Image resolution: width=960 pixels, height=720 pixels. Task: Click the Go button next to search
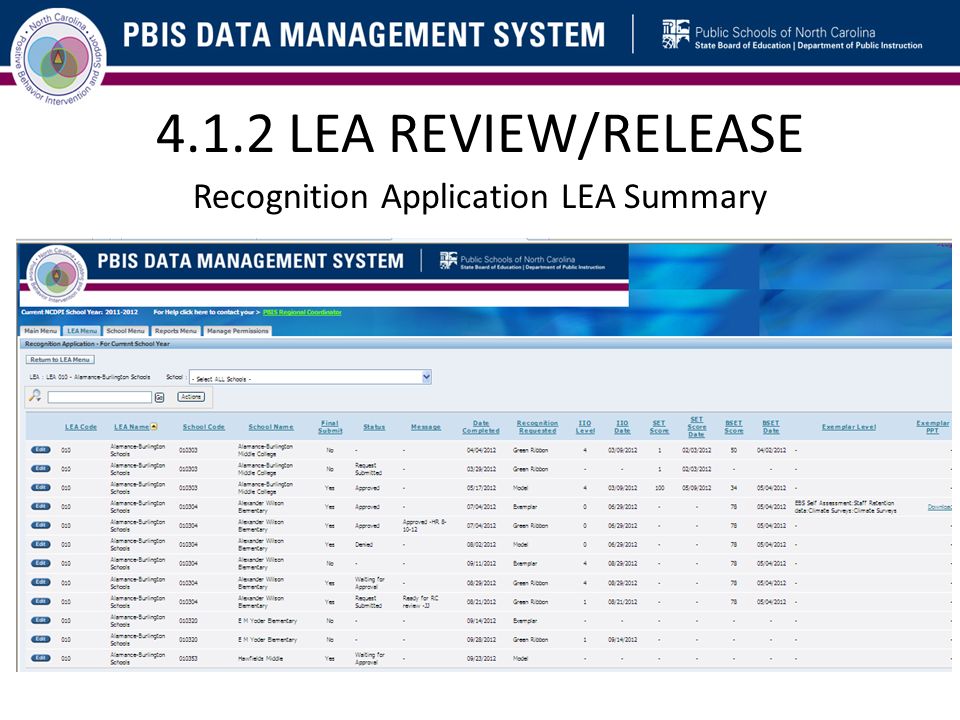pos(160,397)
